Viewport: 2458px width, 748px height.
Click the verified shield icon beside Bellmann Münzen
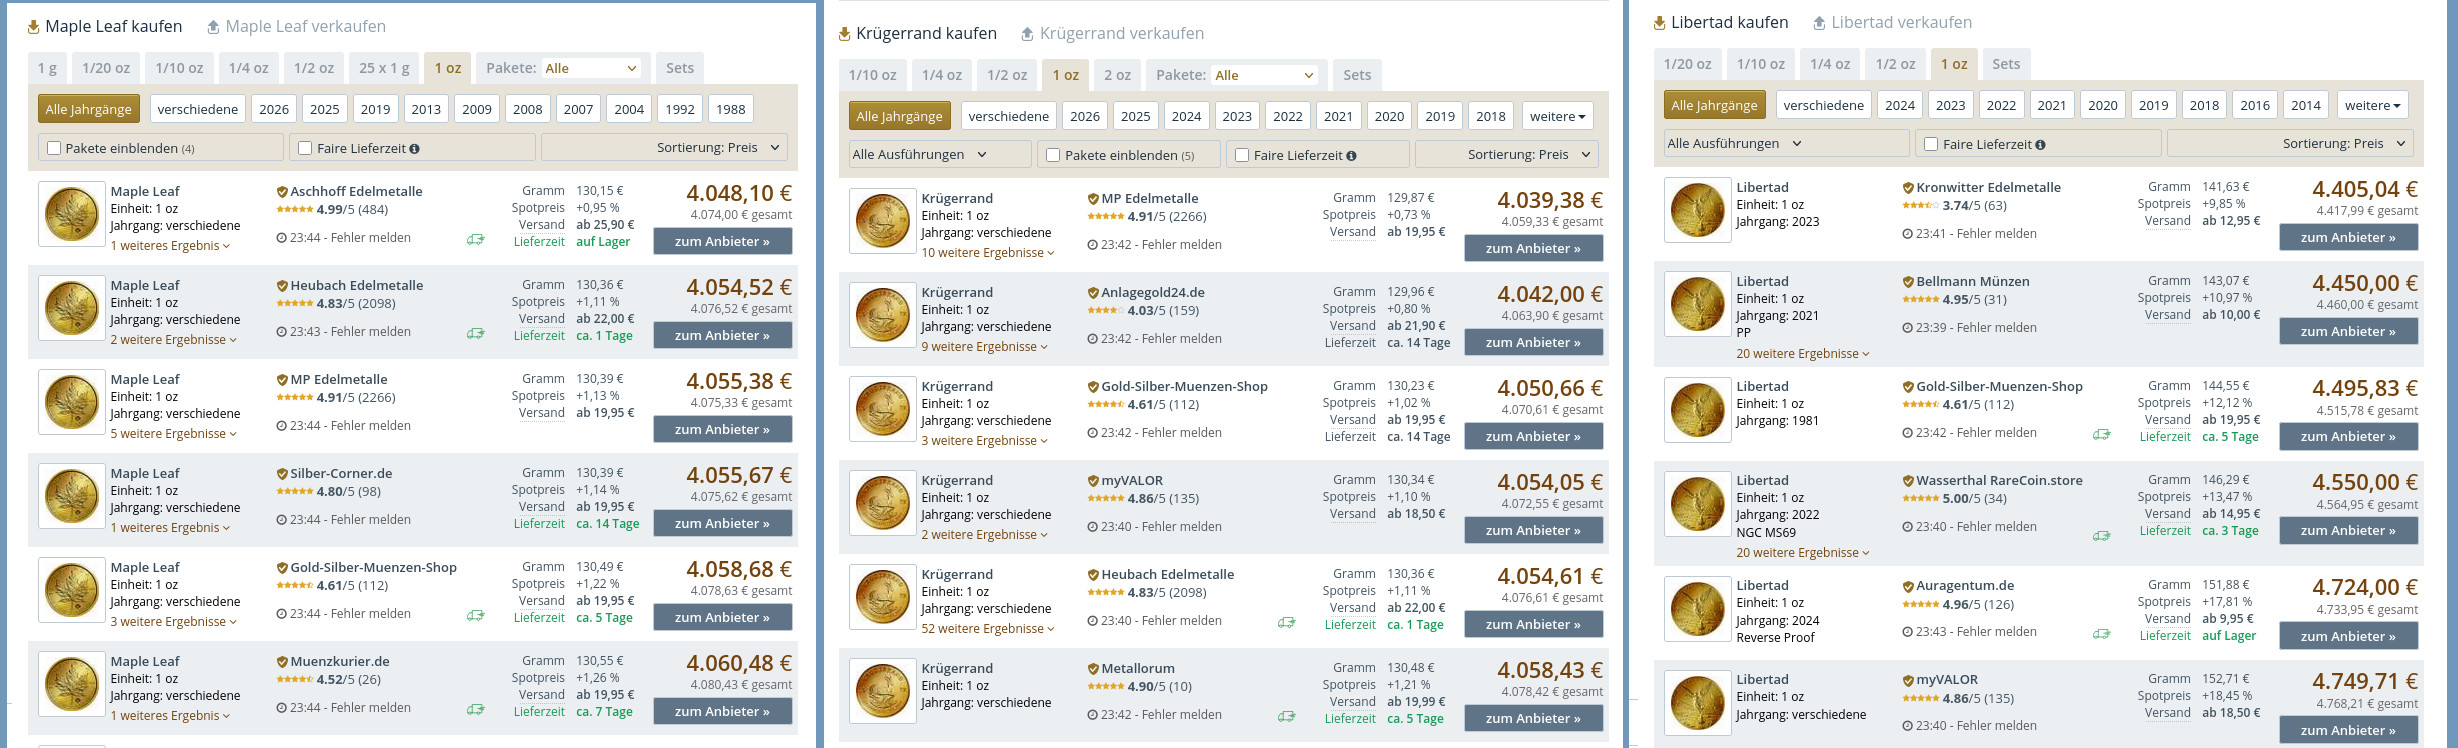(x=1908, y=282)
